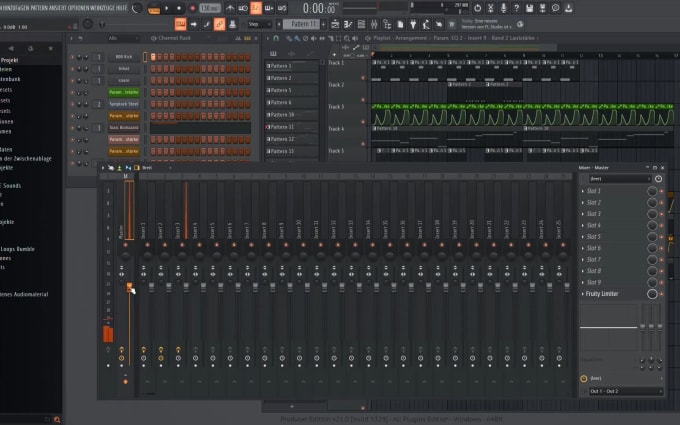Click the Track 1 header in playlist

[x=347, y=70]
